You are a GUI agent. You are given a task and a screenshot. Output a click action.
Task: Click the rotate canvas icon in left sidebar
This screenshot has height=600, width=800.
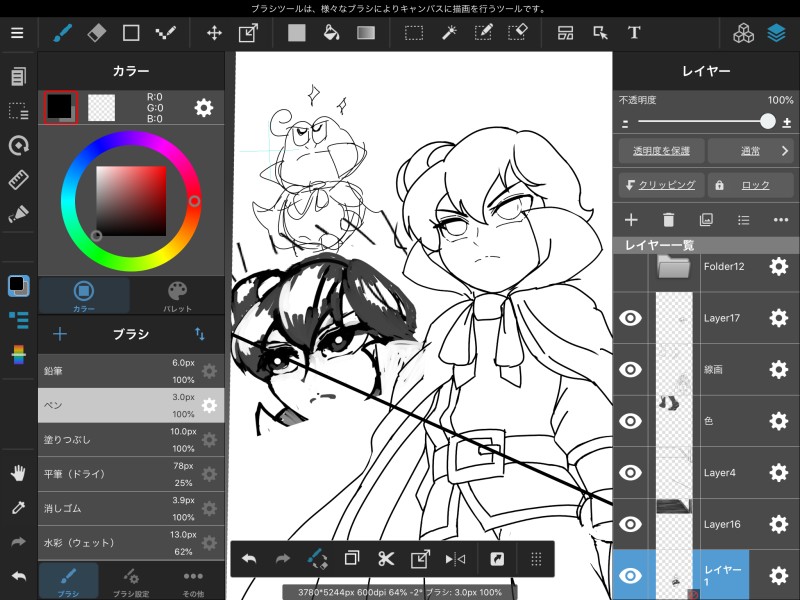click(18, 145)
